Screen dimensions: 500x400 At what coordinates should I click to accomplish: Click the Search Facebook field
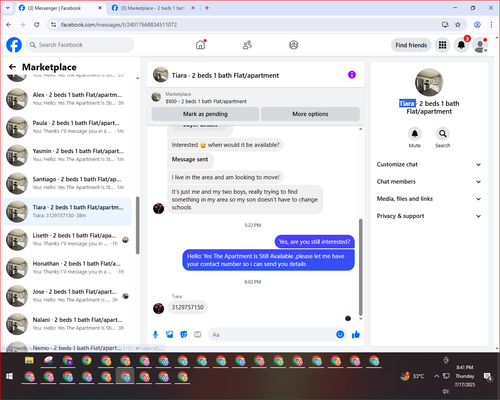click(x=80, y=45)
